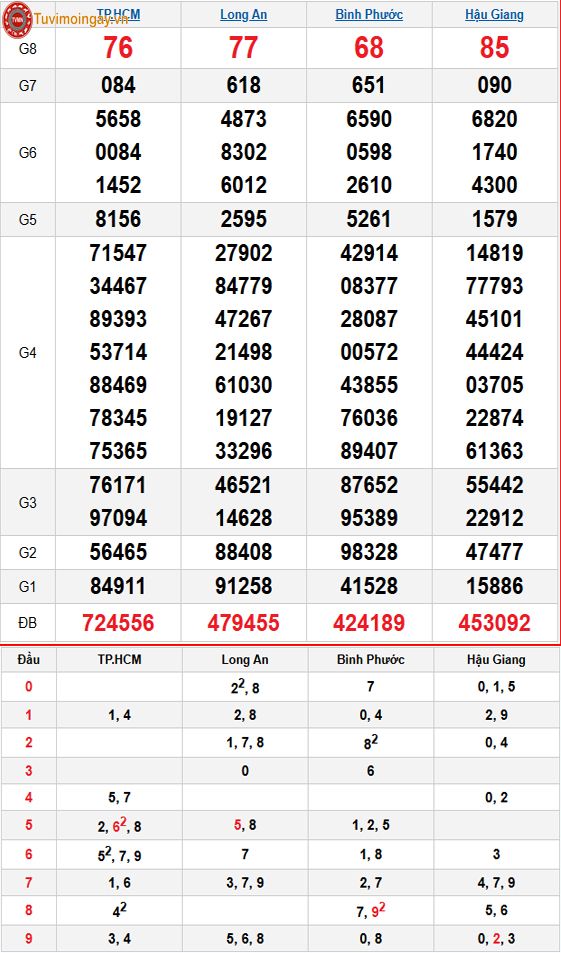The image size is (561, 953).
Task: Select the Hậu Giang special prize 453092
Action: pyautogui.click(x=494, y=622)
